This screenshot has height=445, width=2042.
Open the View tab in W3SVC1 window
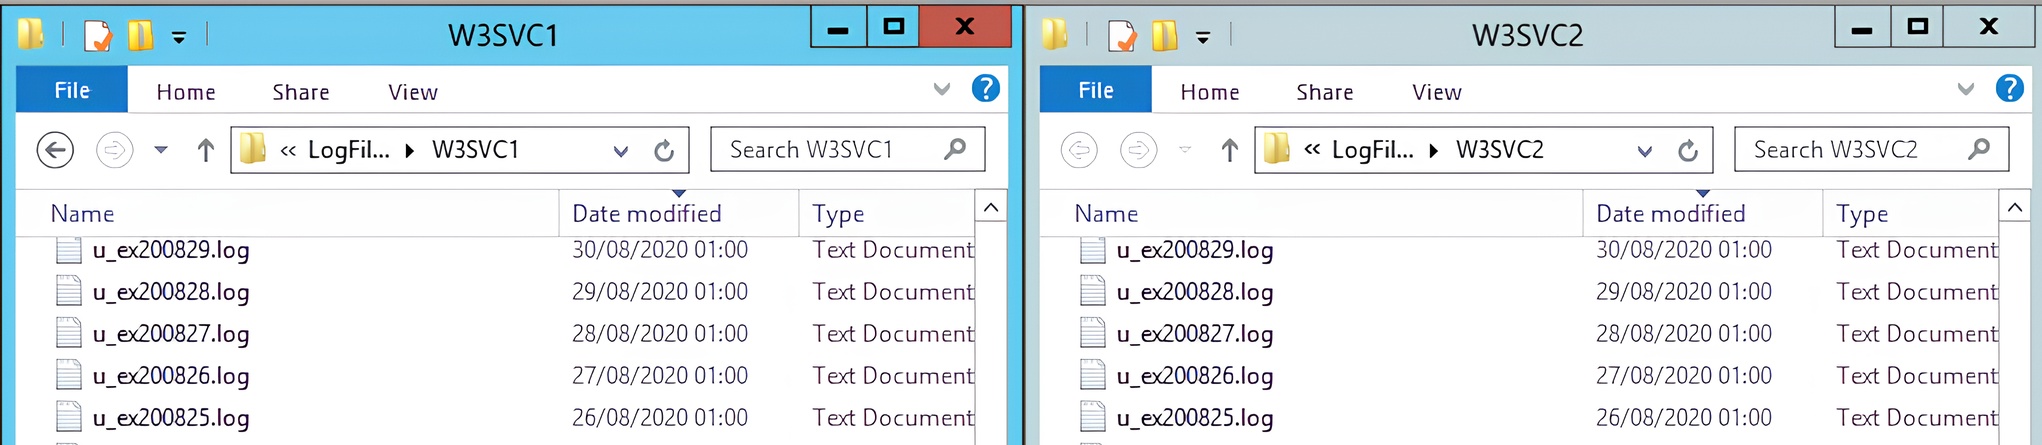(413, 92)
